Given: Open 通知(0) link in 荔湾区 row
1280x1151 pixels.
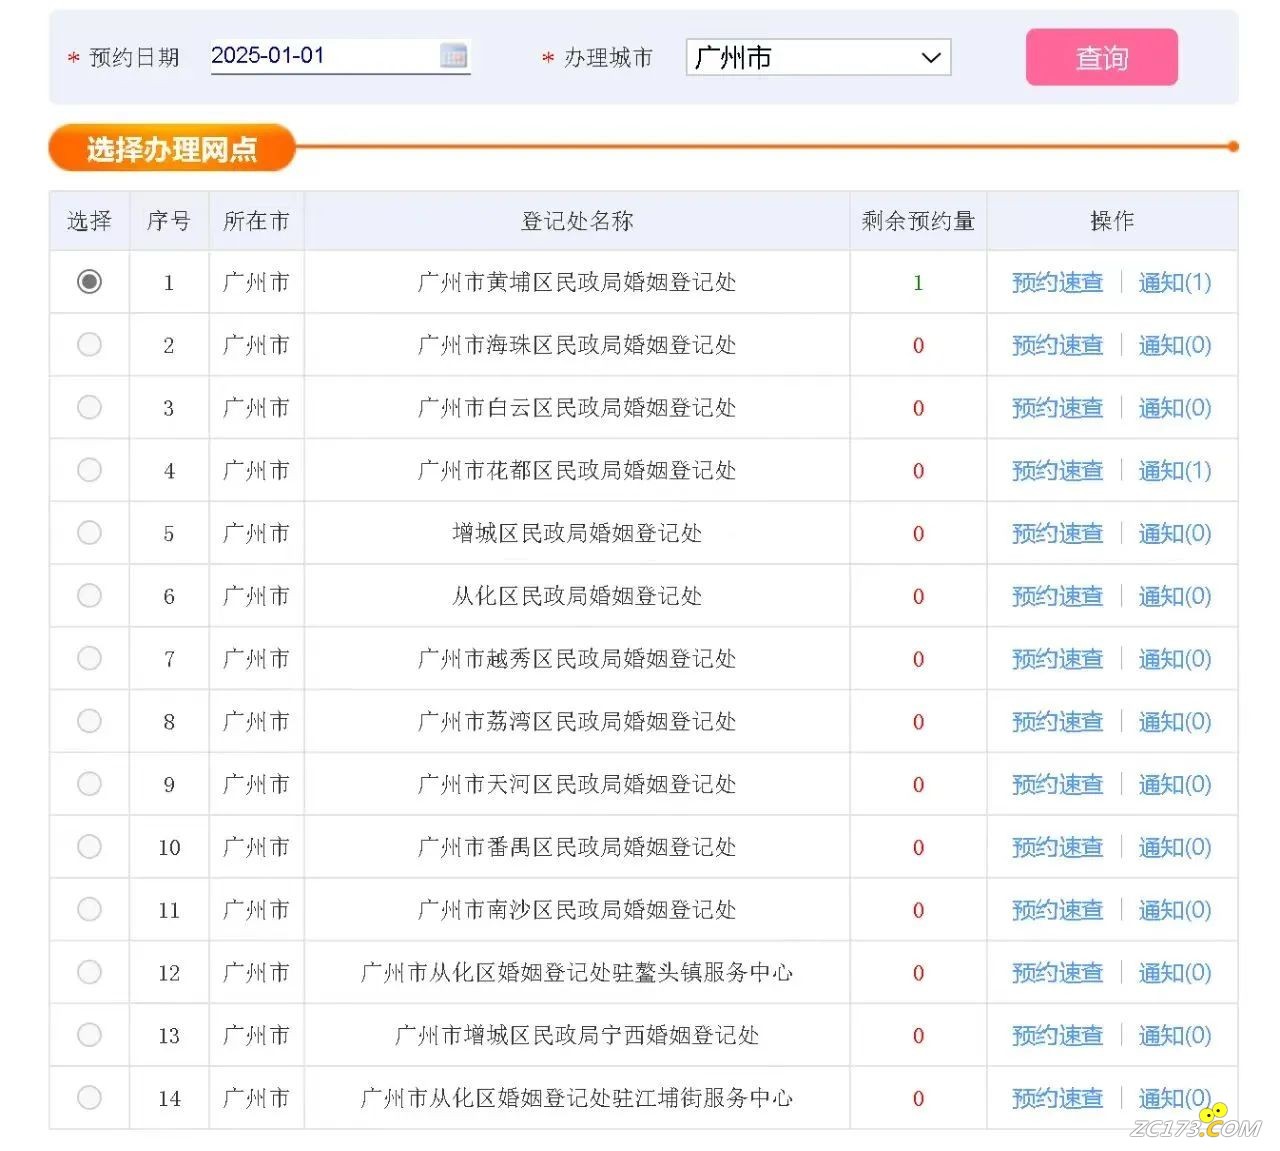Looking at the screenshot, I should click(x=1175, y=722).
